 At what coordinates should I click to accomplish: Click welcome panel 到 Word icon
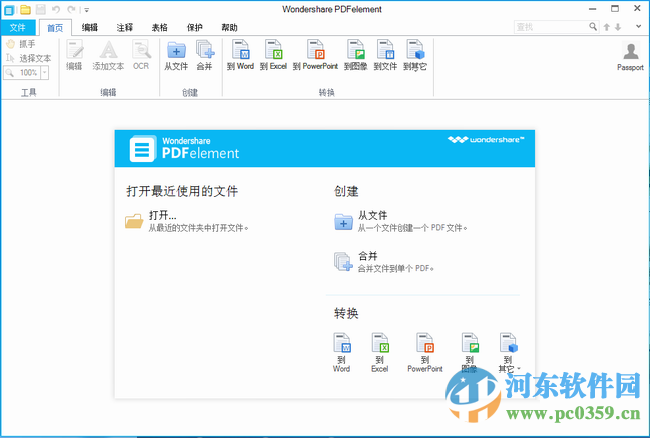click(342, 352)
